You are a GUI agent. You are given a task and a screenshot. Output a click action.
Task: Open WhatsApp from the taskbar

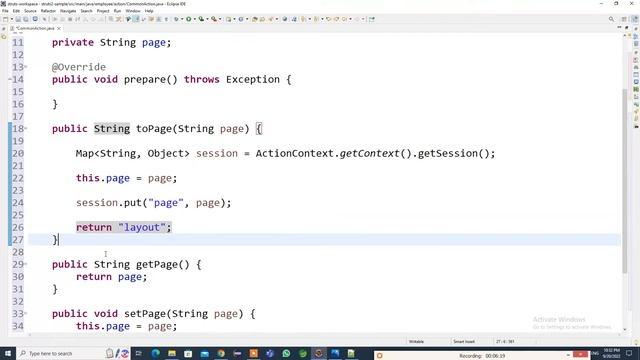[286, 353]
